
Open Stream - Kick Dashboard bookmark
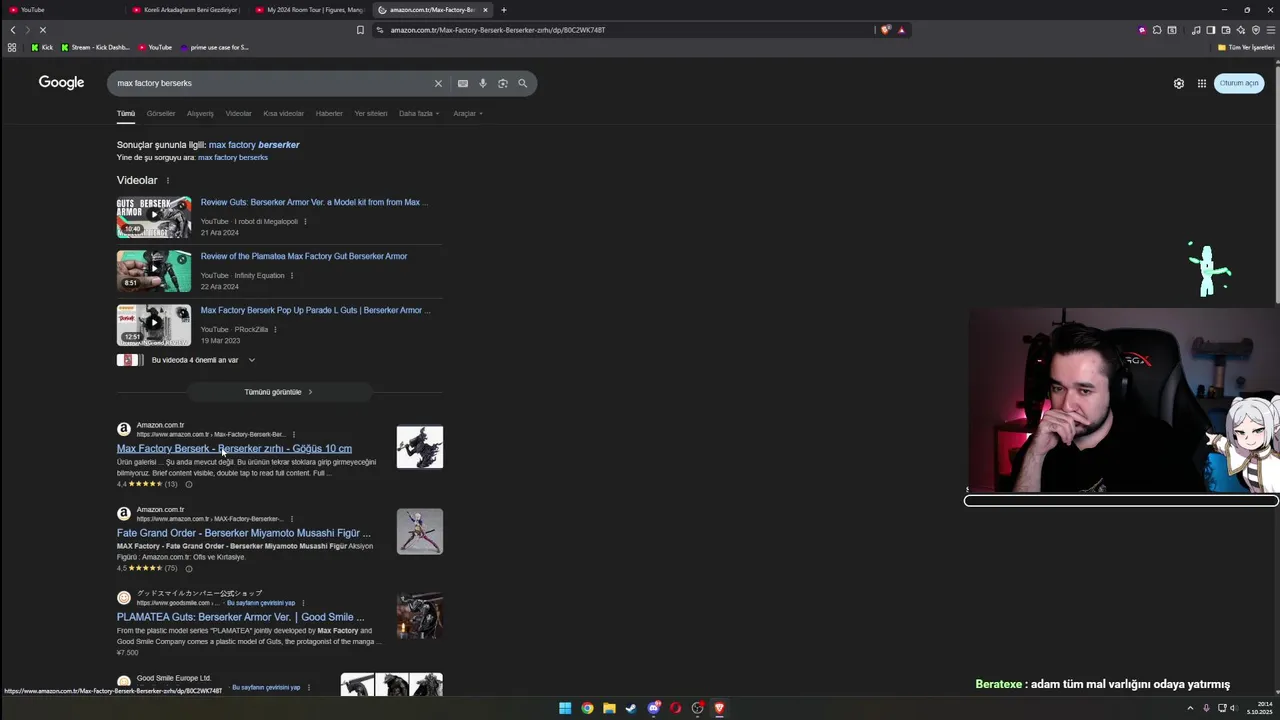tap(95, 47)
